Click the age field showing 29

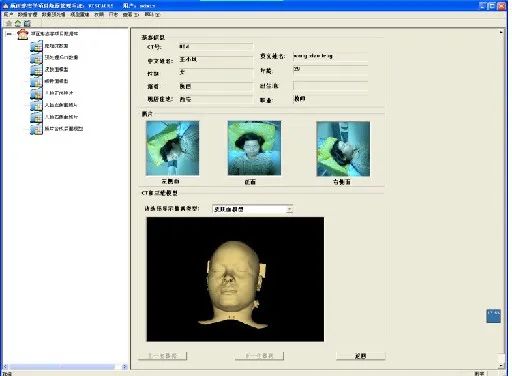(x=330, y=69)
